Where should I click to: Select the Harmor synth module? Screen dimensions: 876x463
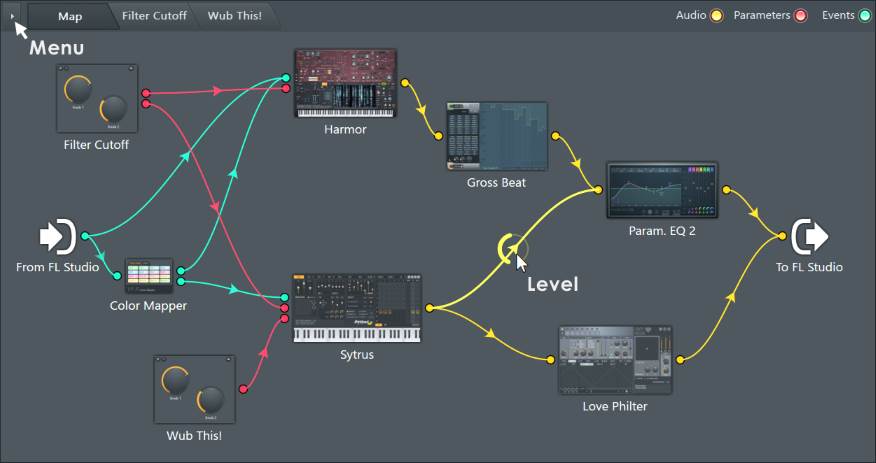345,84
